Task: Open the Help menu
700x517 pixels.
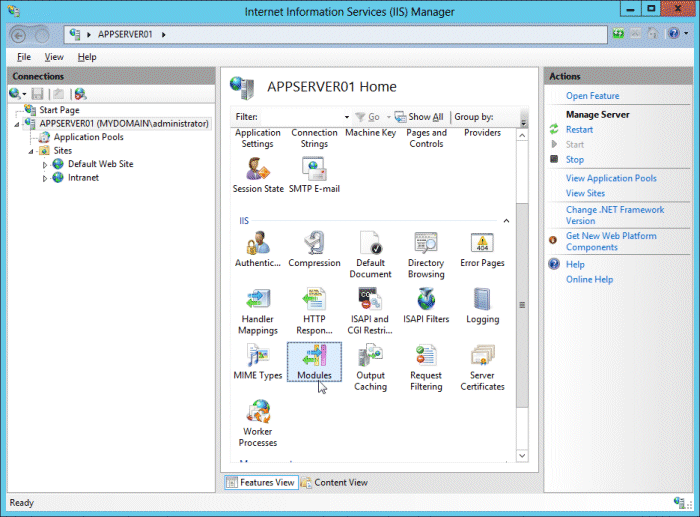Action: (x=87, y=57)
